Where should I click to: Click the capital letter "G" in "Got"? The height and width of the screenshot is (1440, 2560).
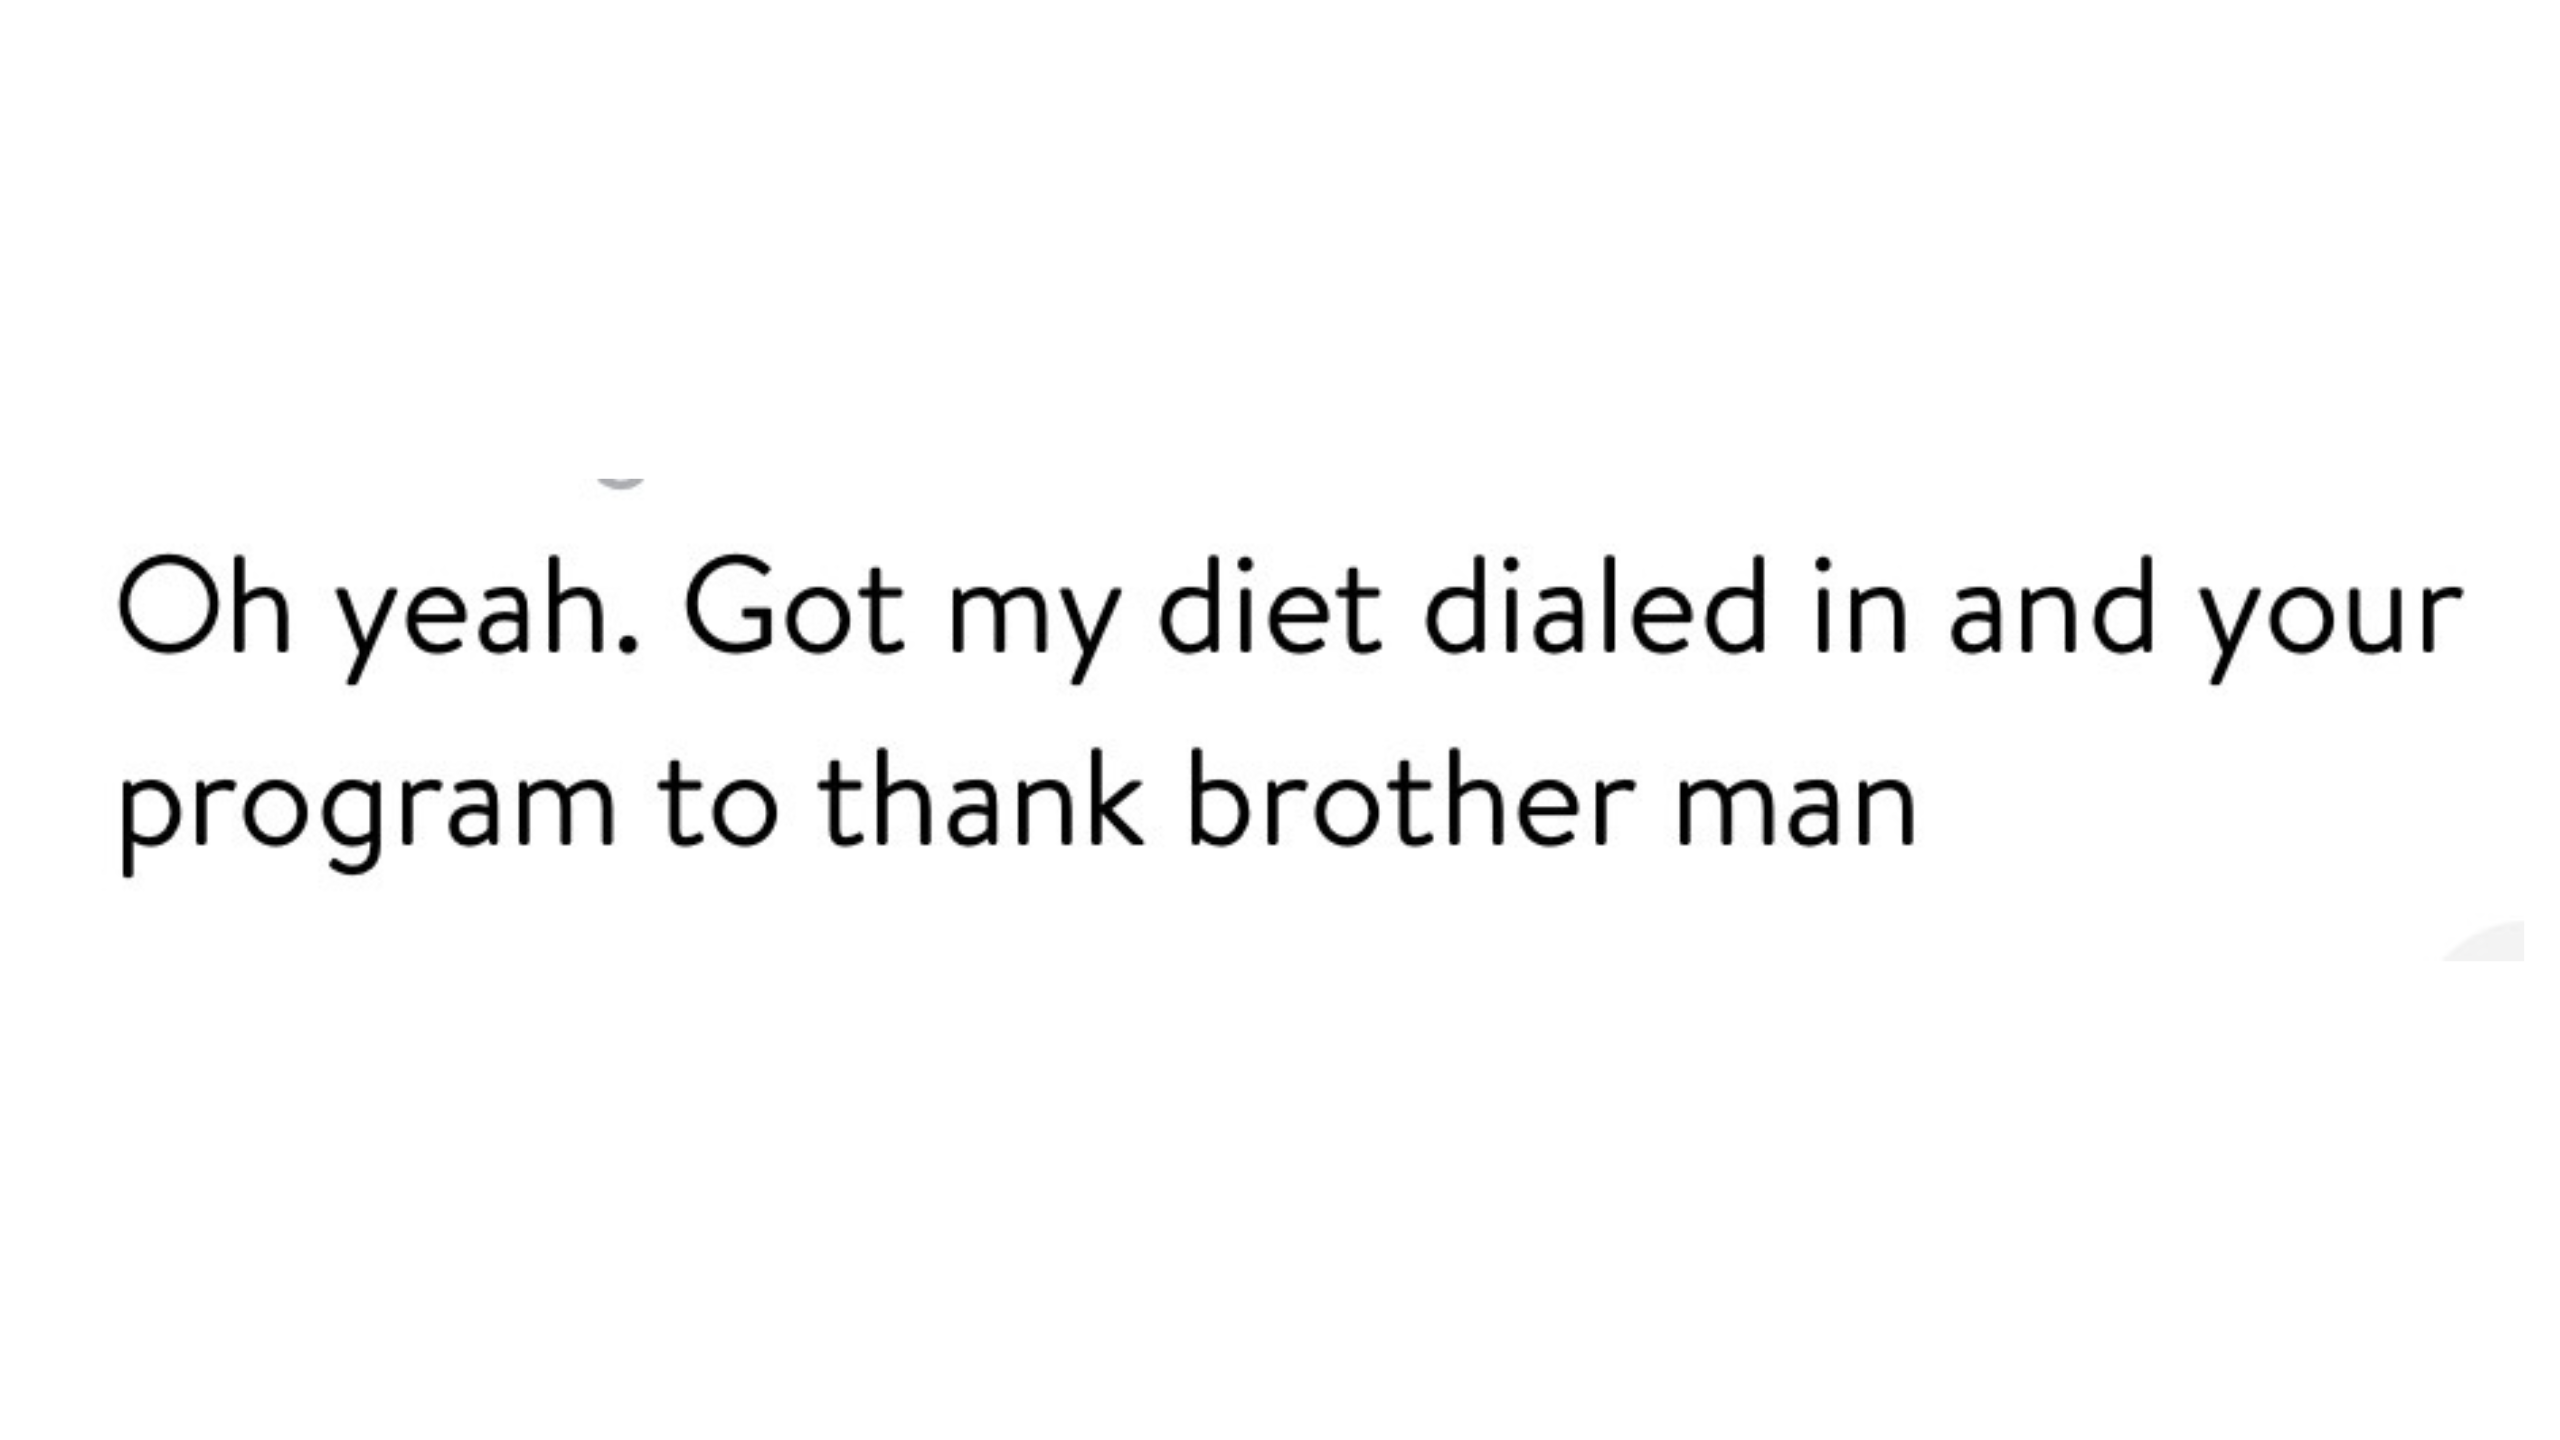tap(729, 605)
